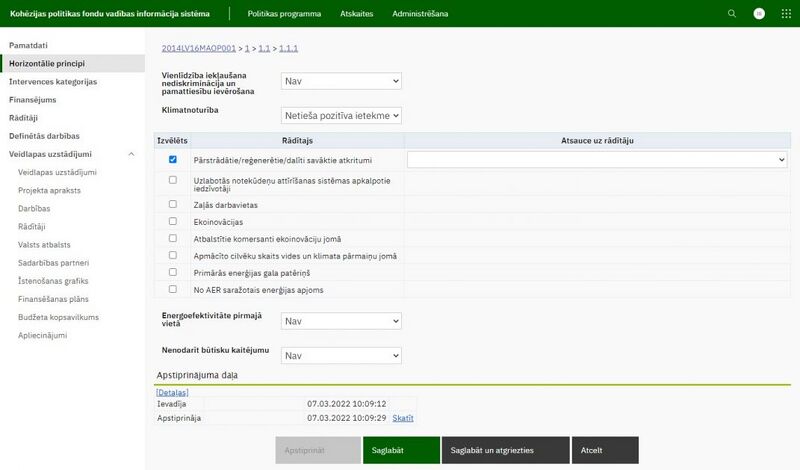Uncheck Pārstrādātie/reģenerētie/dalīti savāktie atkritumi checkbox
Viewport: 800px width, 470px height.
pyautogui.click(x=173, y=159)
